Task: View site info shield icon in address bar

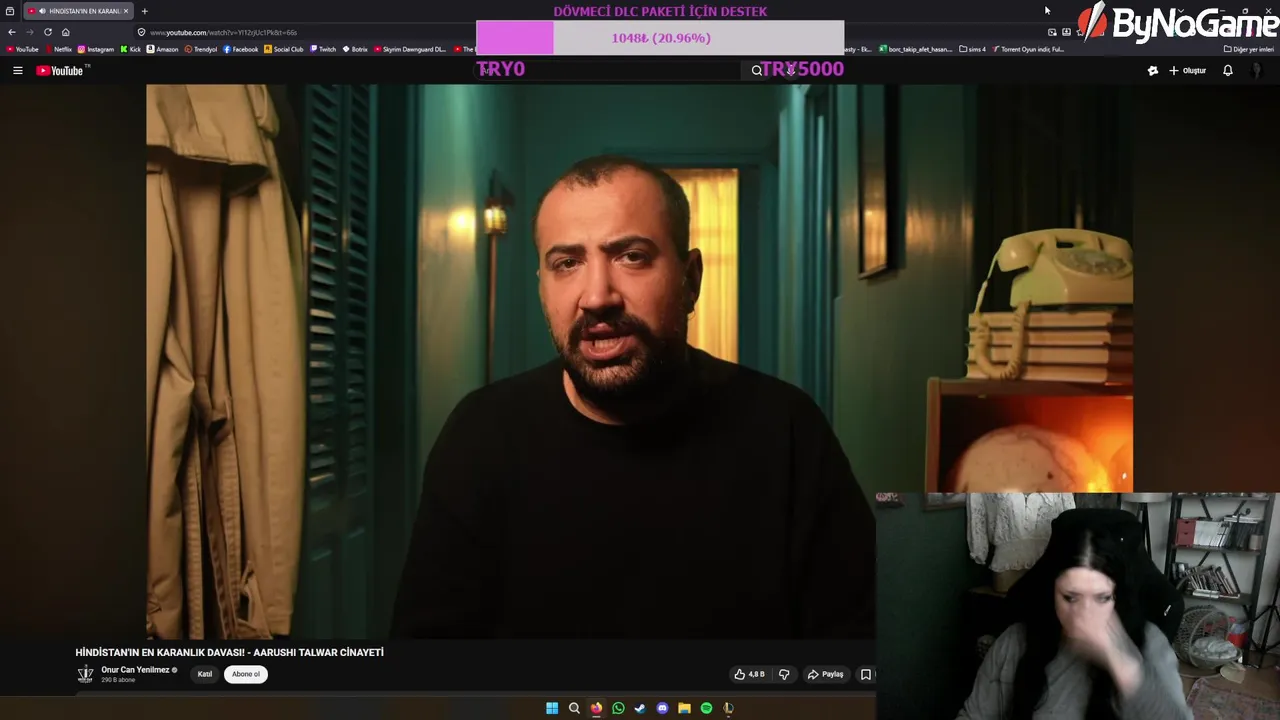Action: point(141,32)
